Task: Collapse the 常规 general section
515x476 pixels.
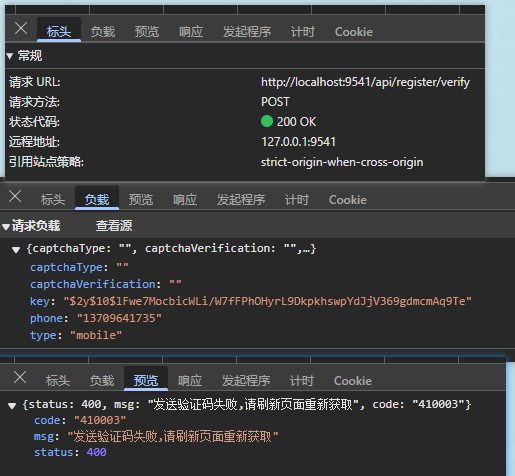Action: pyautogui.click(x=10, y=56)
